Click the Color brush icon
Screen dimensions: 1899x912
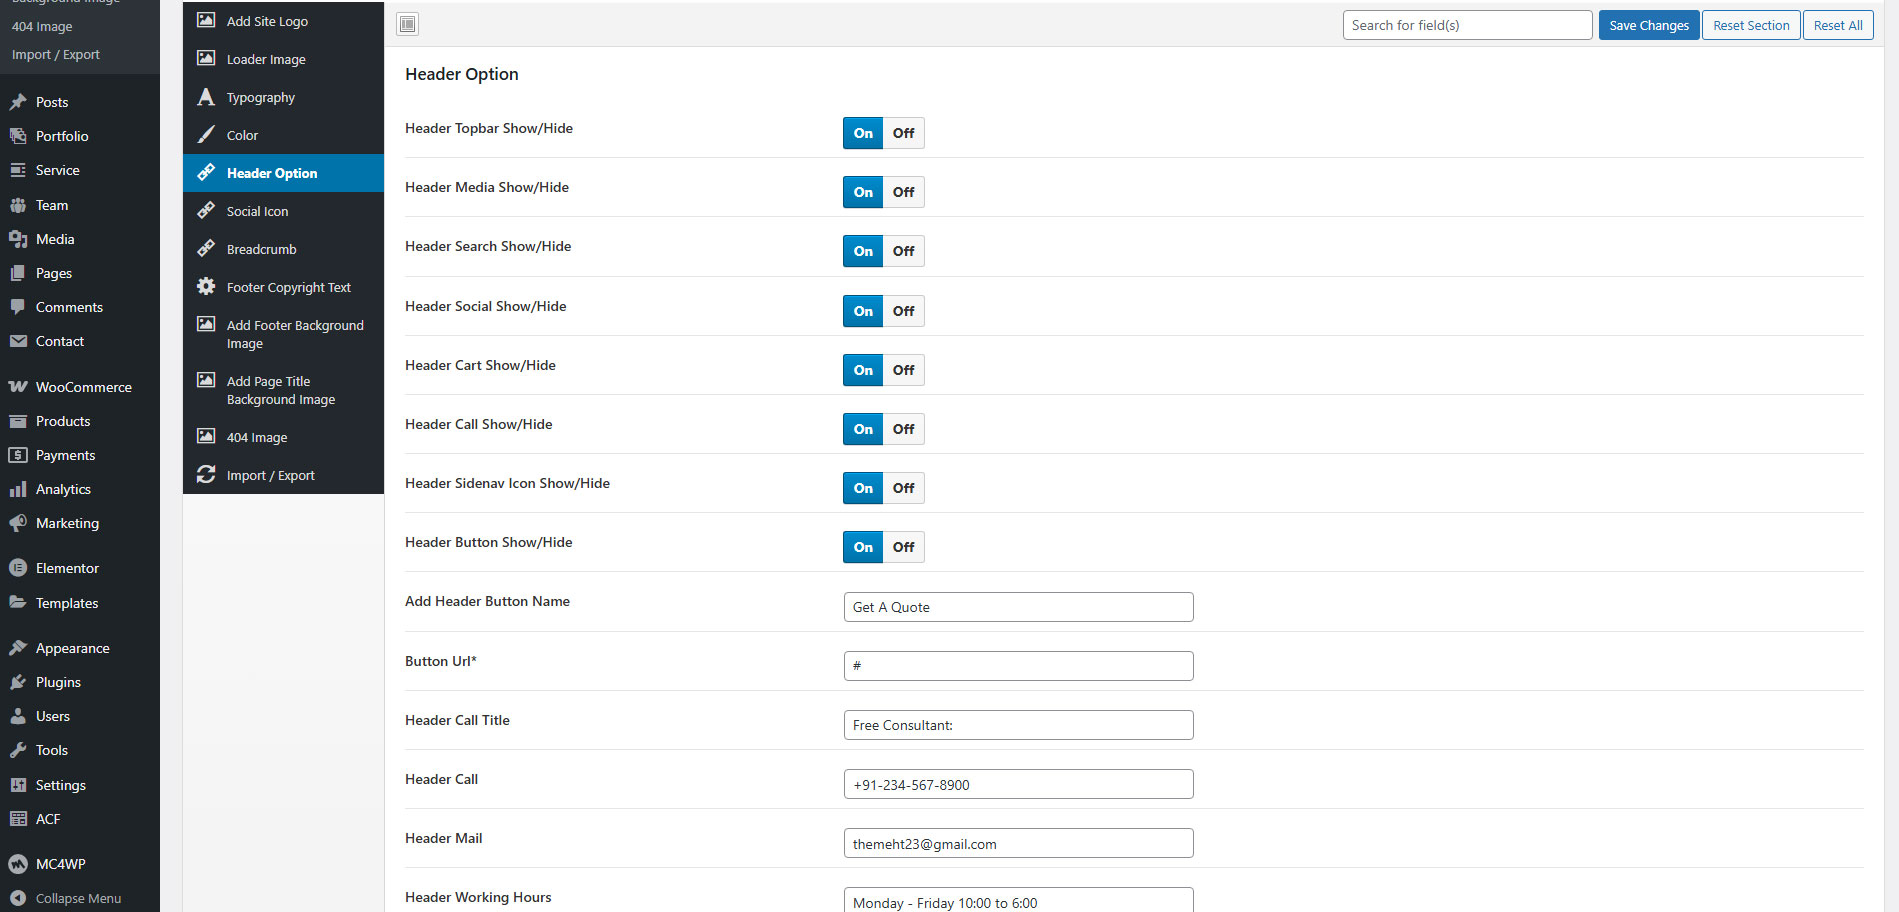206,135
